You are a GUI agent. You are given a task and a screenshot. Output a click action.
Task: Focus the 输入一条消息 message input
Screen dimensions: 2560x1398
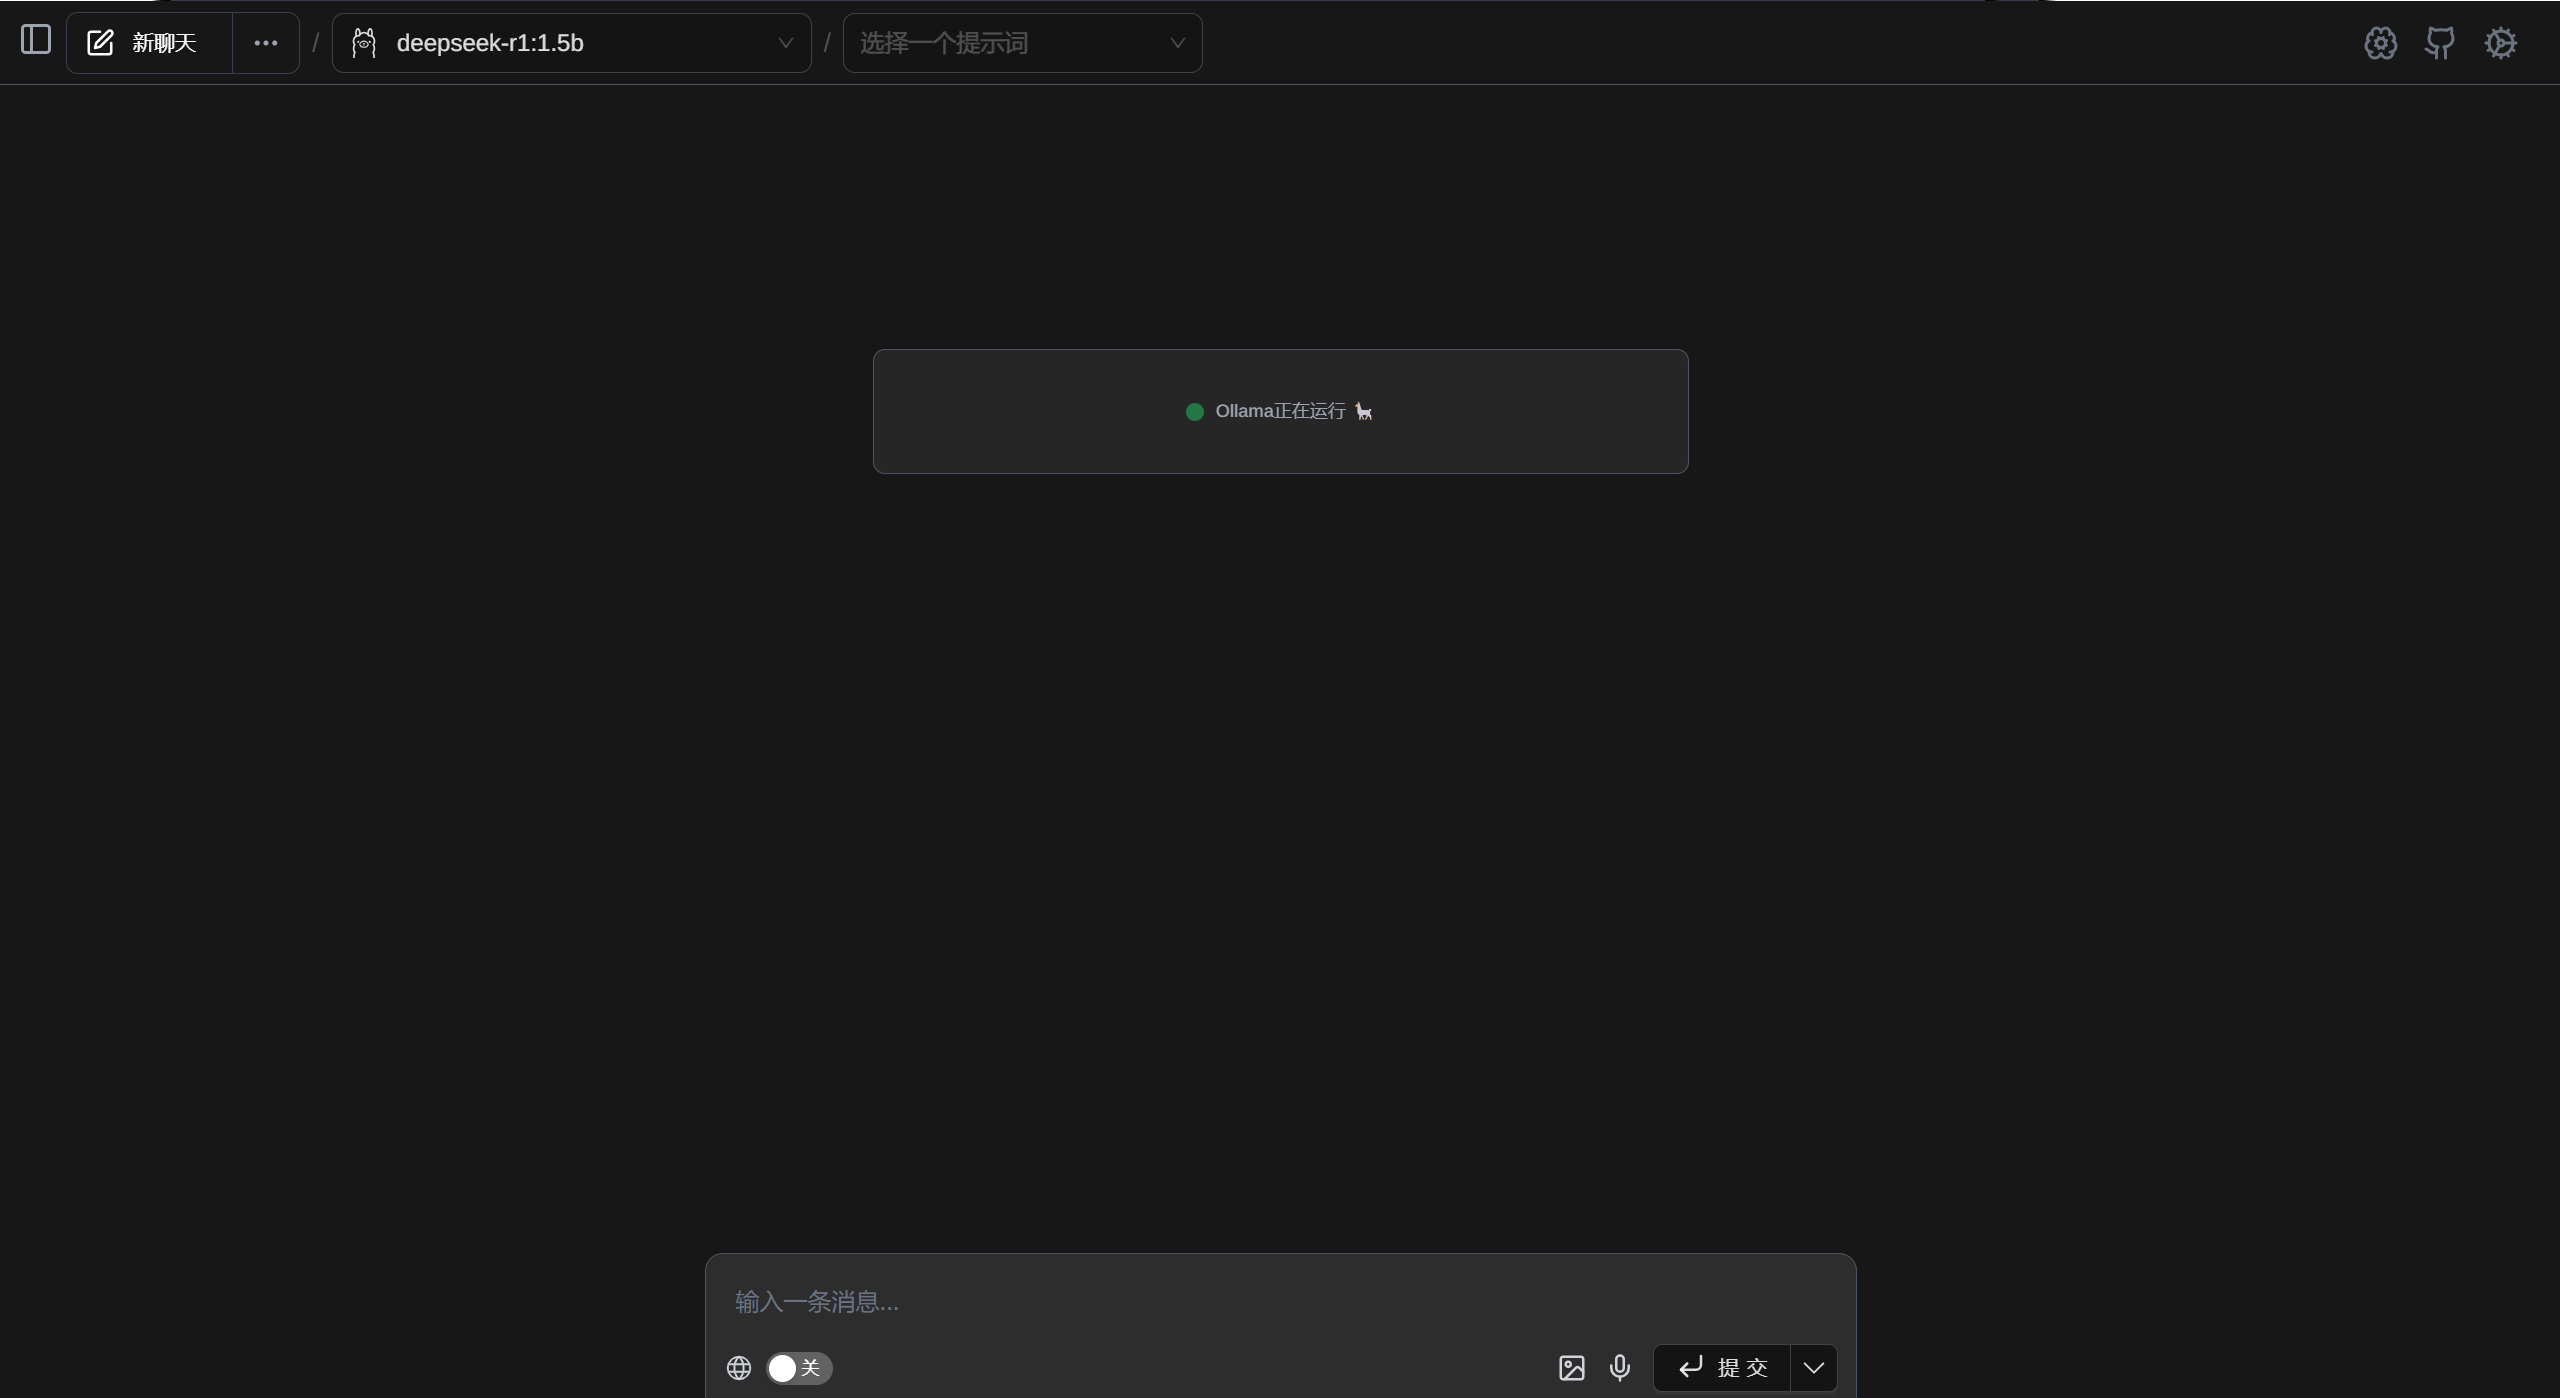pos(1280,1301)
